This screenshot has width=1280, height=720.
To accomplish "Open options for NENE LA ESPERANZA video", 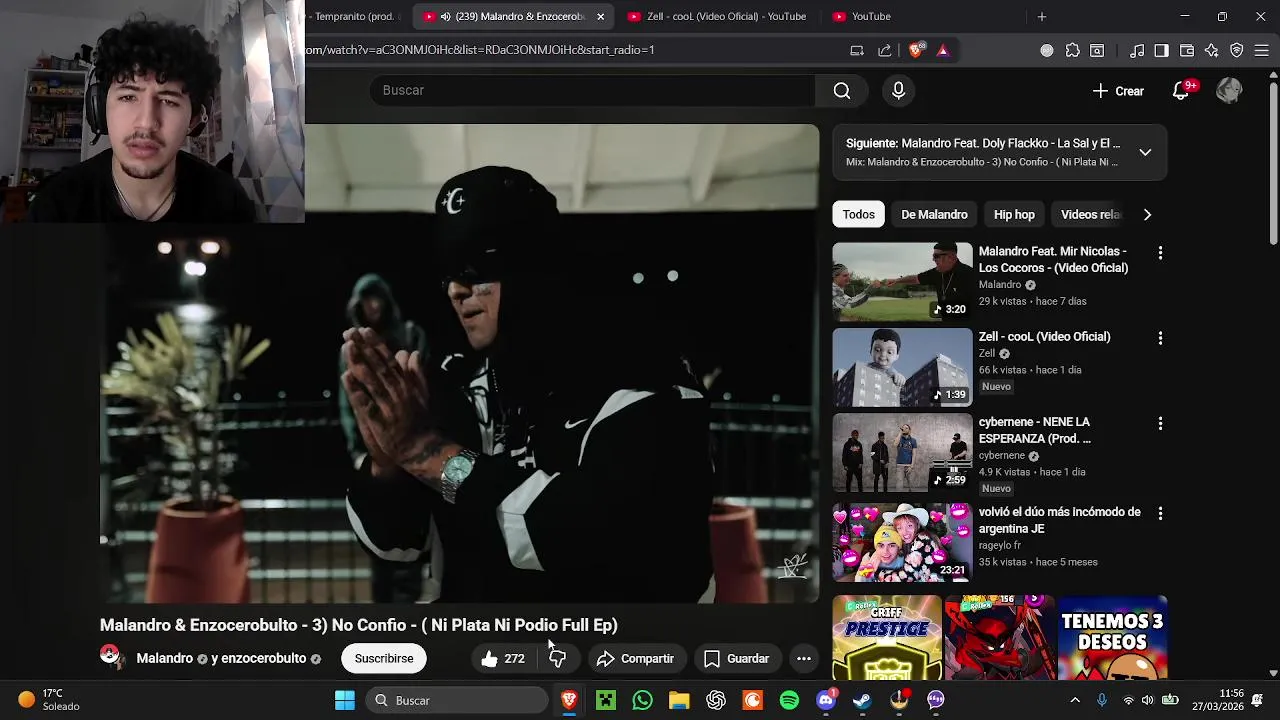I will tap(1160, 423).
